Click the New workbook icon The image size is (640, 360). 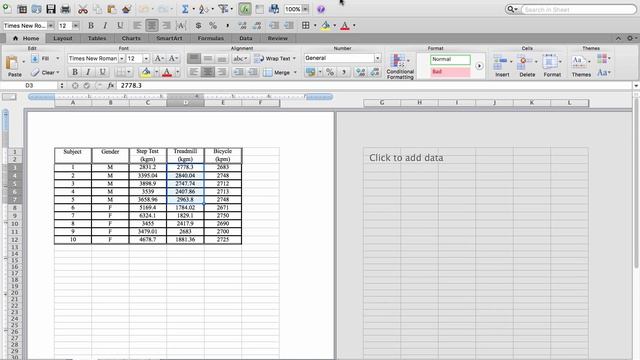tap(7, 9)
